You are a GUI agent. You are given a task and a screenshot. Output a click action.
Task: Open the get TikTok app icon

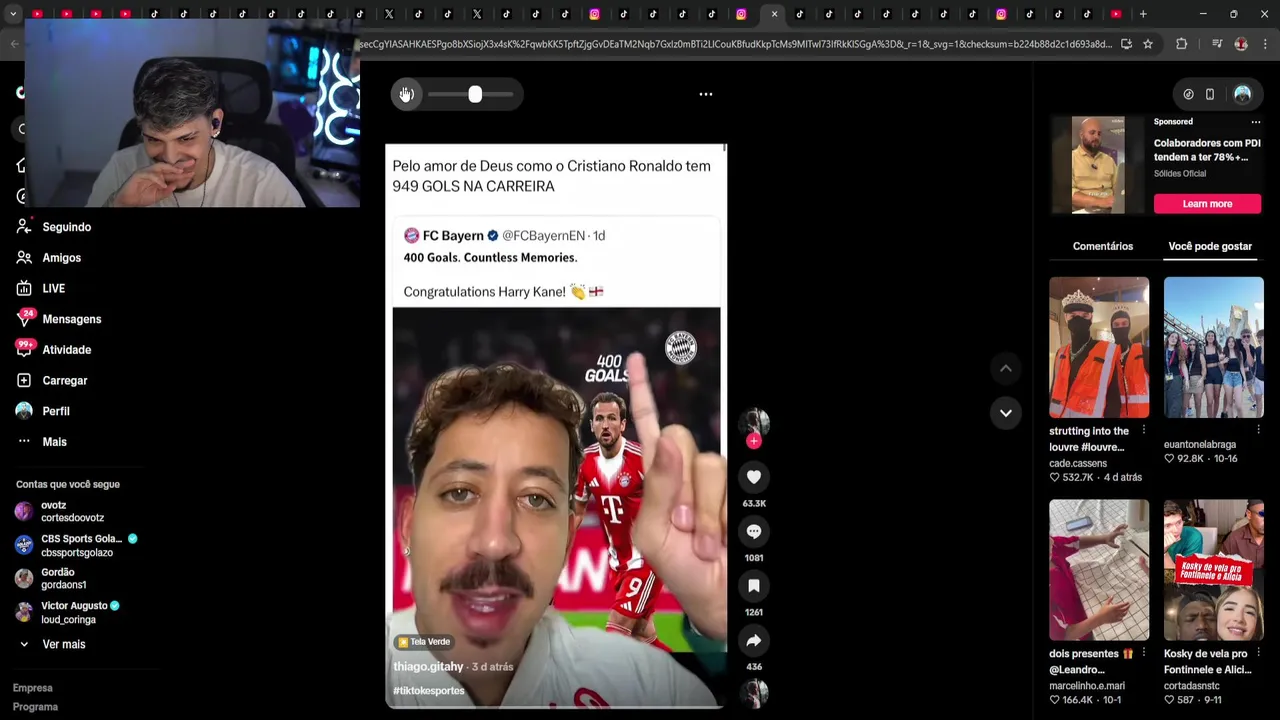(1188, 94)
